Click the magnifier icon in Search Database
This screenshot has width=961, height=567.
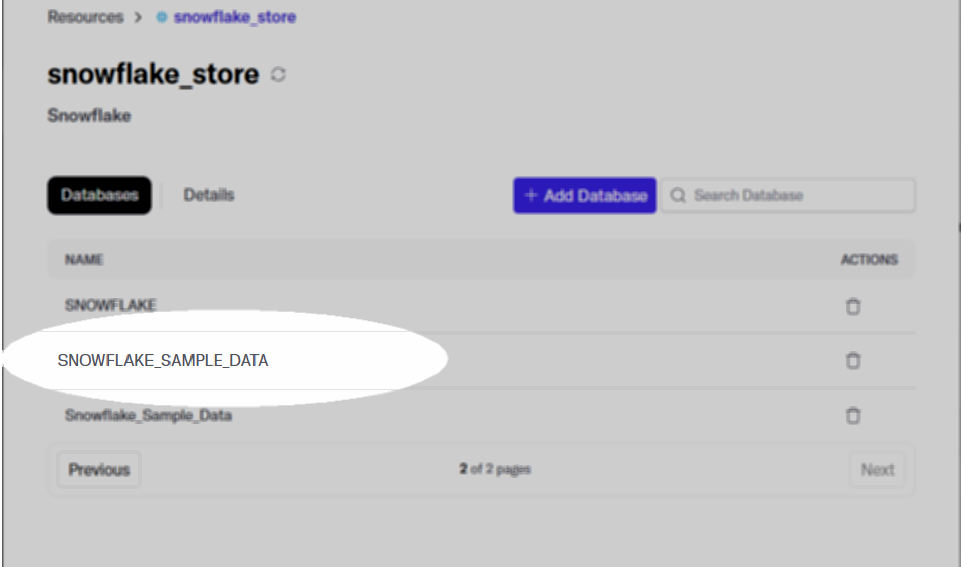[678, 196]
